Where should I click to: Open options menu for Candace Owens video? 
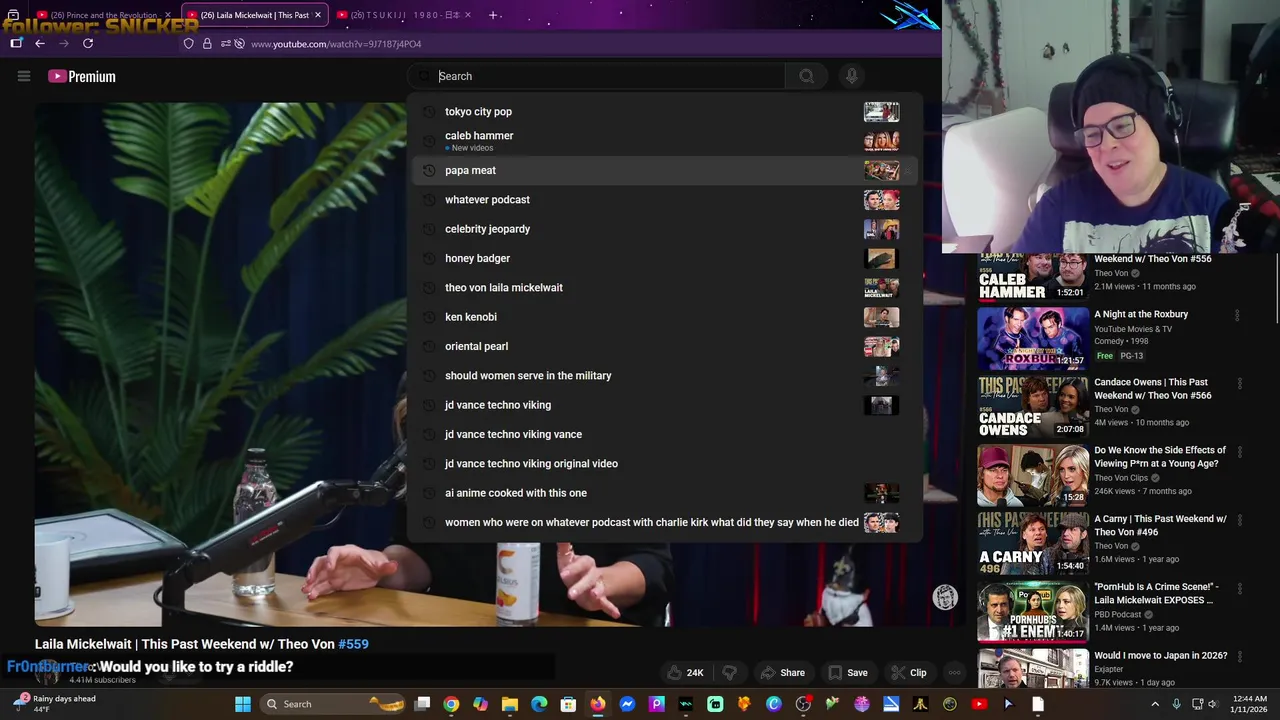tap(1240, 384)
